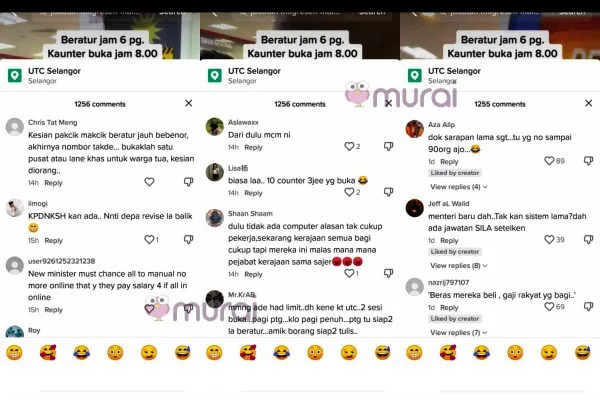Expand View replies (8) under Jeff aL Walid
This screenshot has width=600, height=400.
click(458, 266)
